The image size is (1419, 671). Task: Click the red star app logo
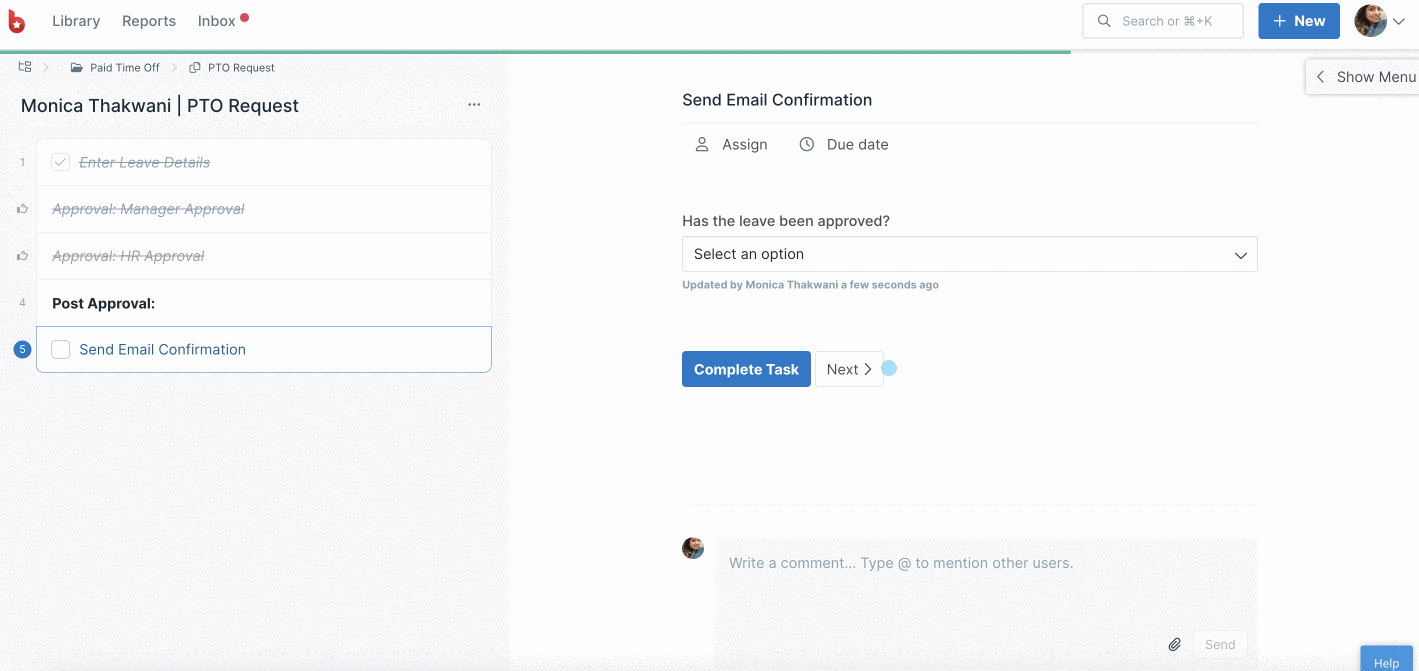click(17, 21)
